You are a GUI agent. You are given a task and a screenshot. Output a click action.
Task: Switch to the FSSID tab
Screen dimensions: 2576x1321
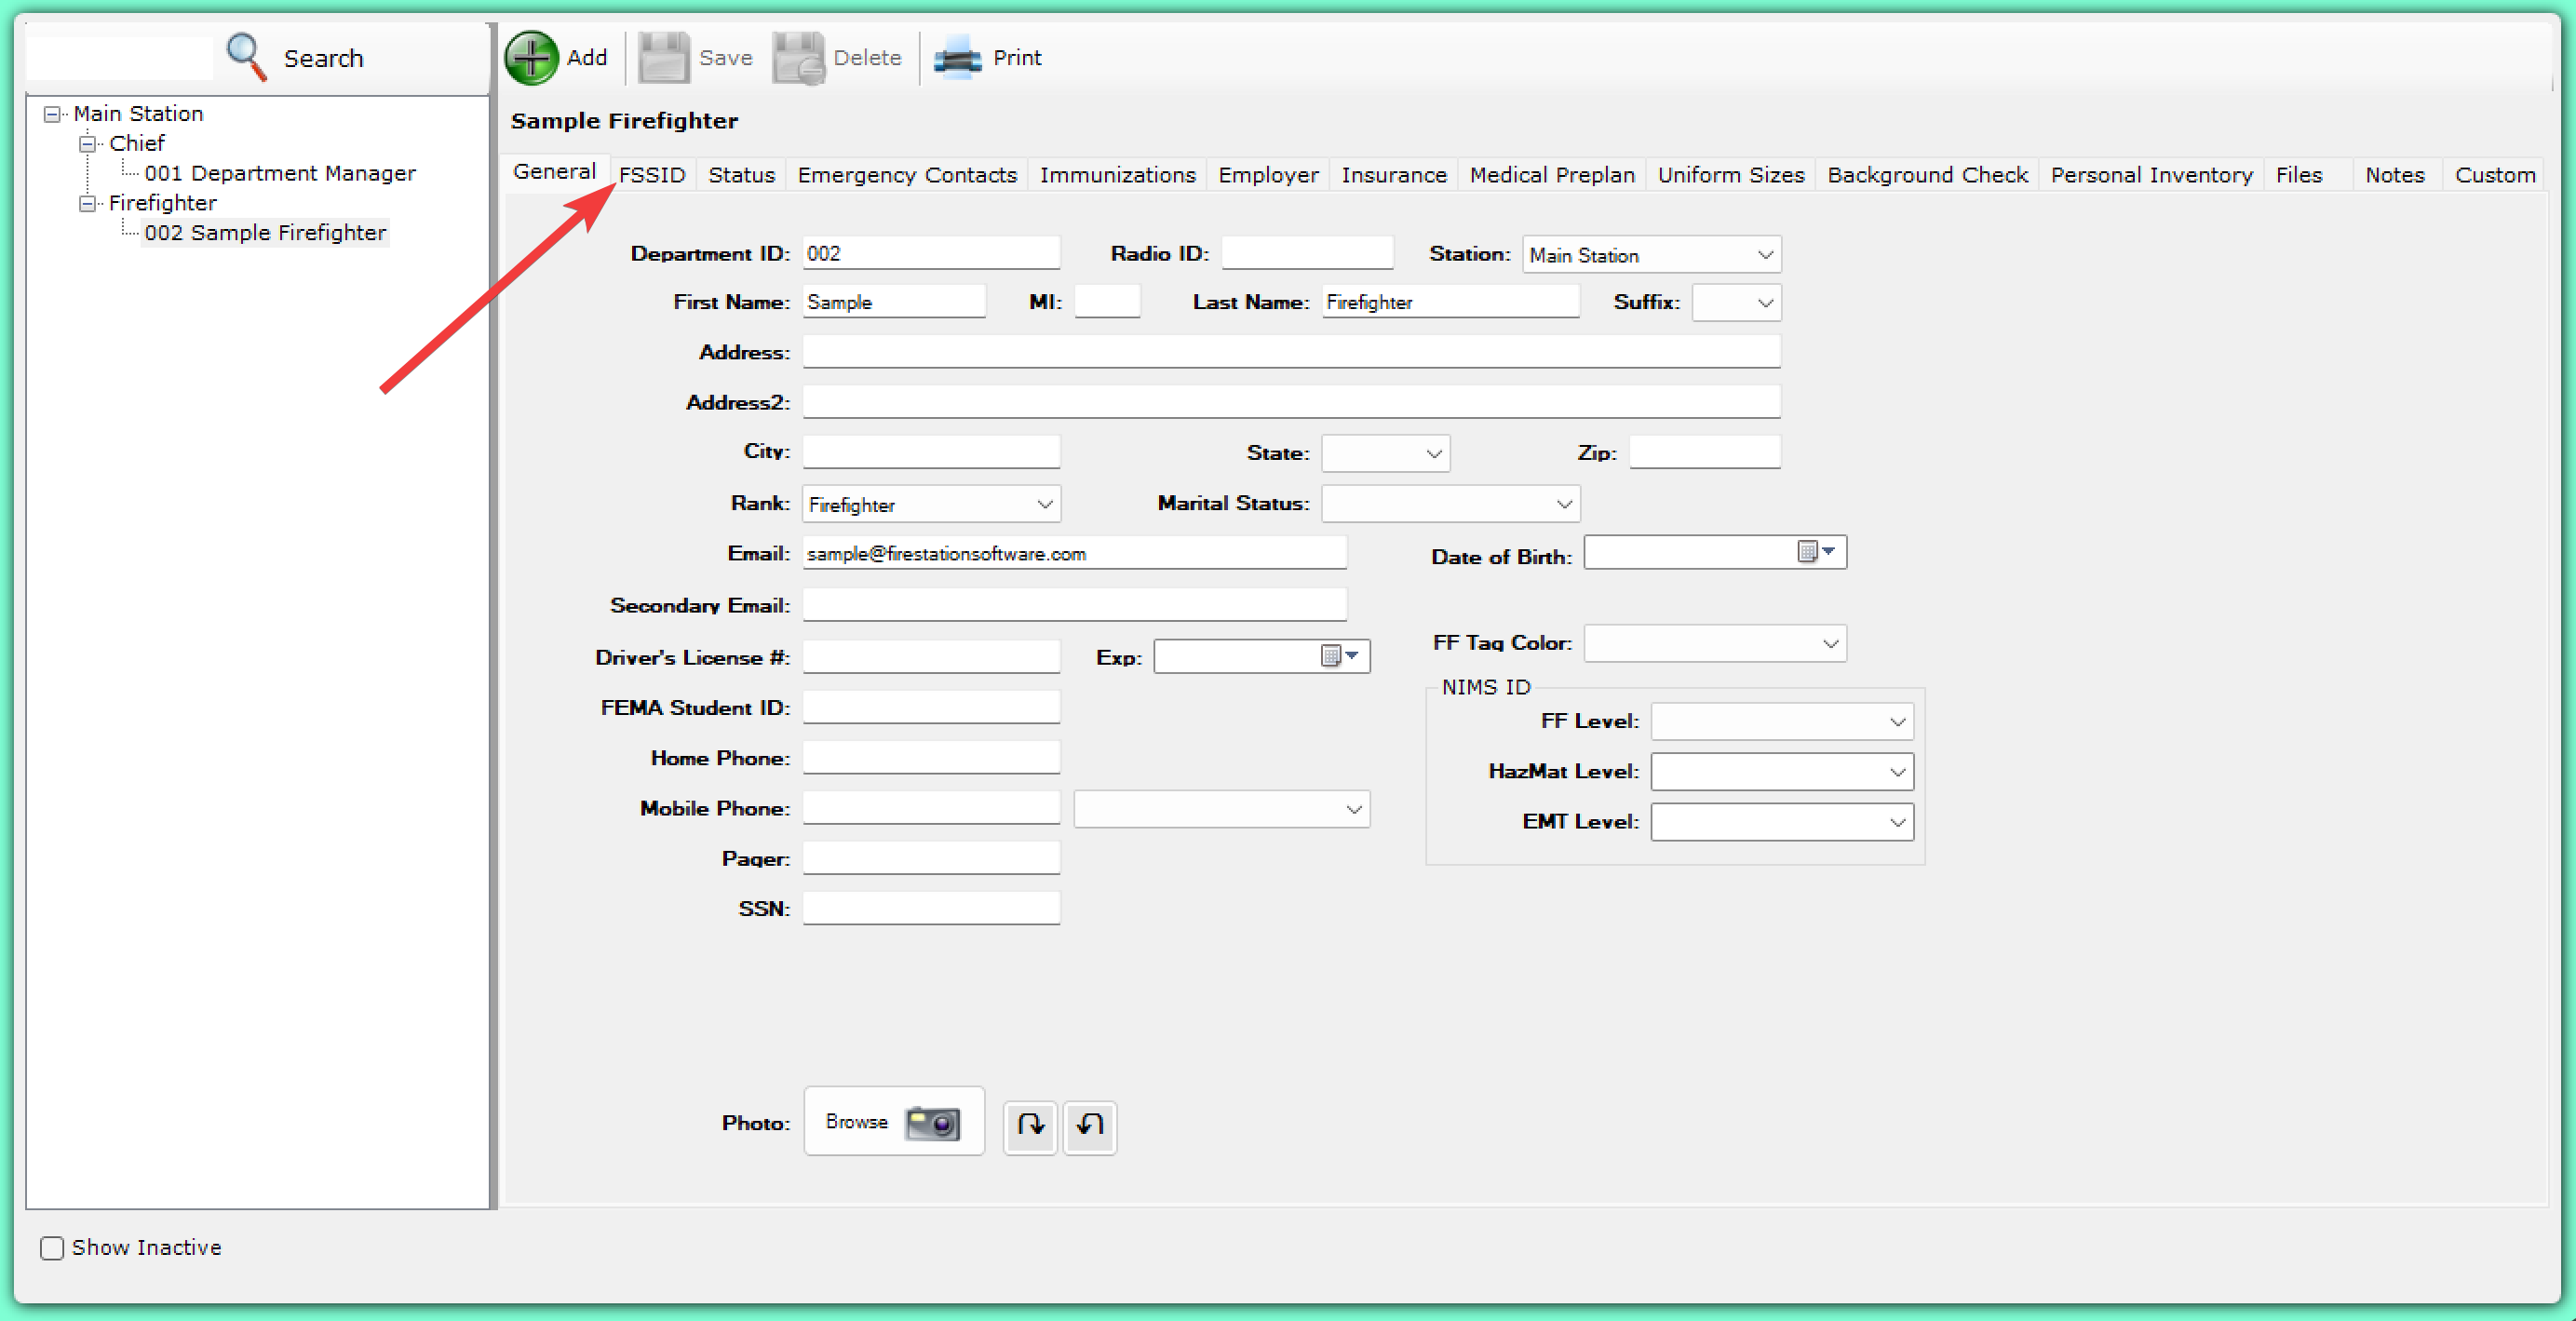click(x=652, y=175)
